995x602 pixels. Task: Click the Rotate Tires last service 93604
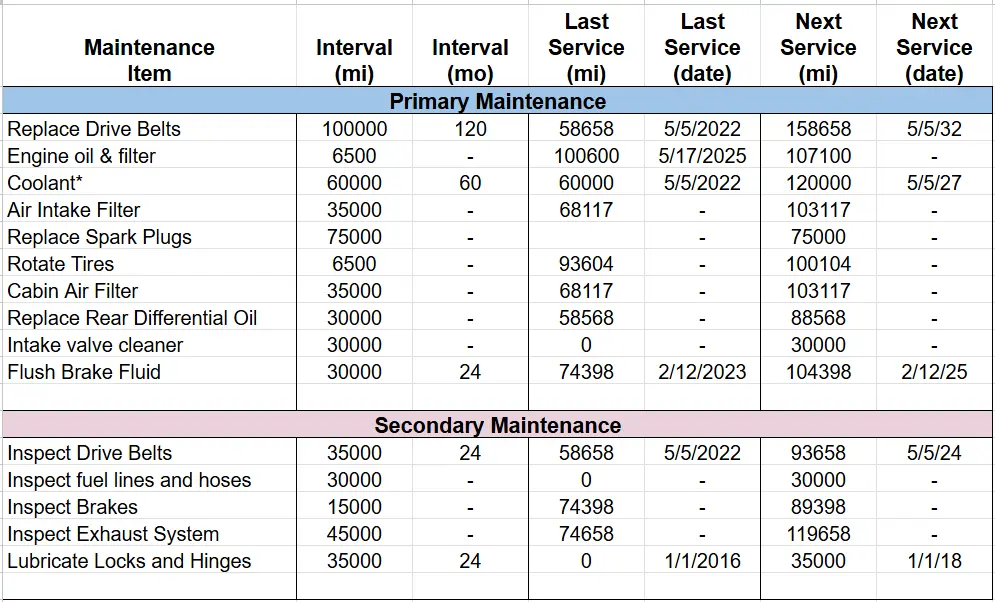(x=586, y=264)
